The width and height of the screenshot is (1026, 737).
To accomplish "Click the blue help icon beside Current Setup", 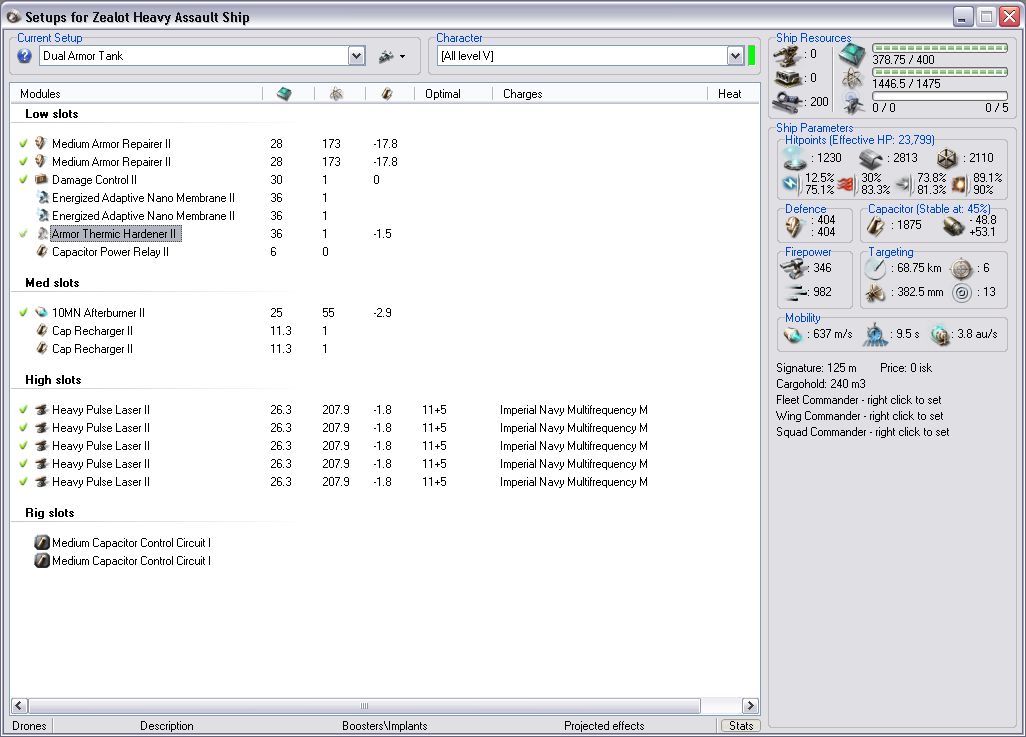I will [25, 56].
